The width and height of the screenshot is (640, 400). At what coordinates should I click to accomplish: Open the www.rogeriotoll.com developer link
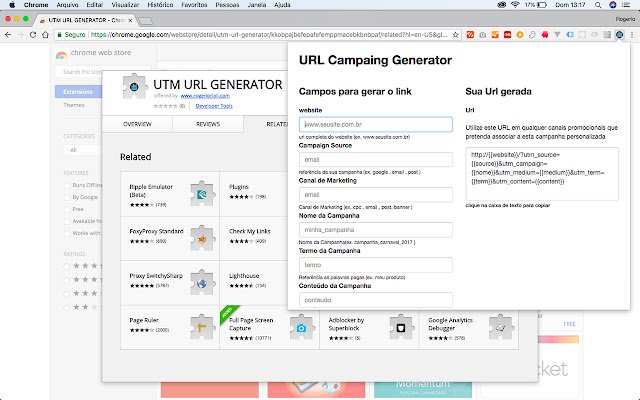pos(205,96)
